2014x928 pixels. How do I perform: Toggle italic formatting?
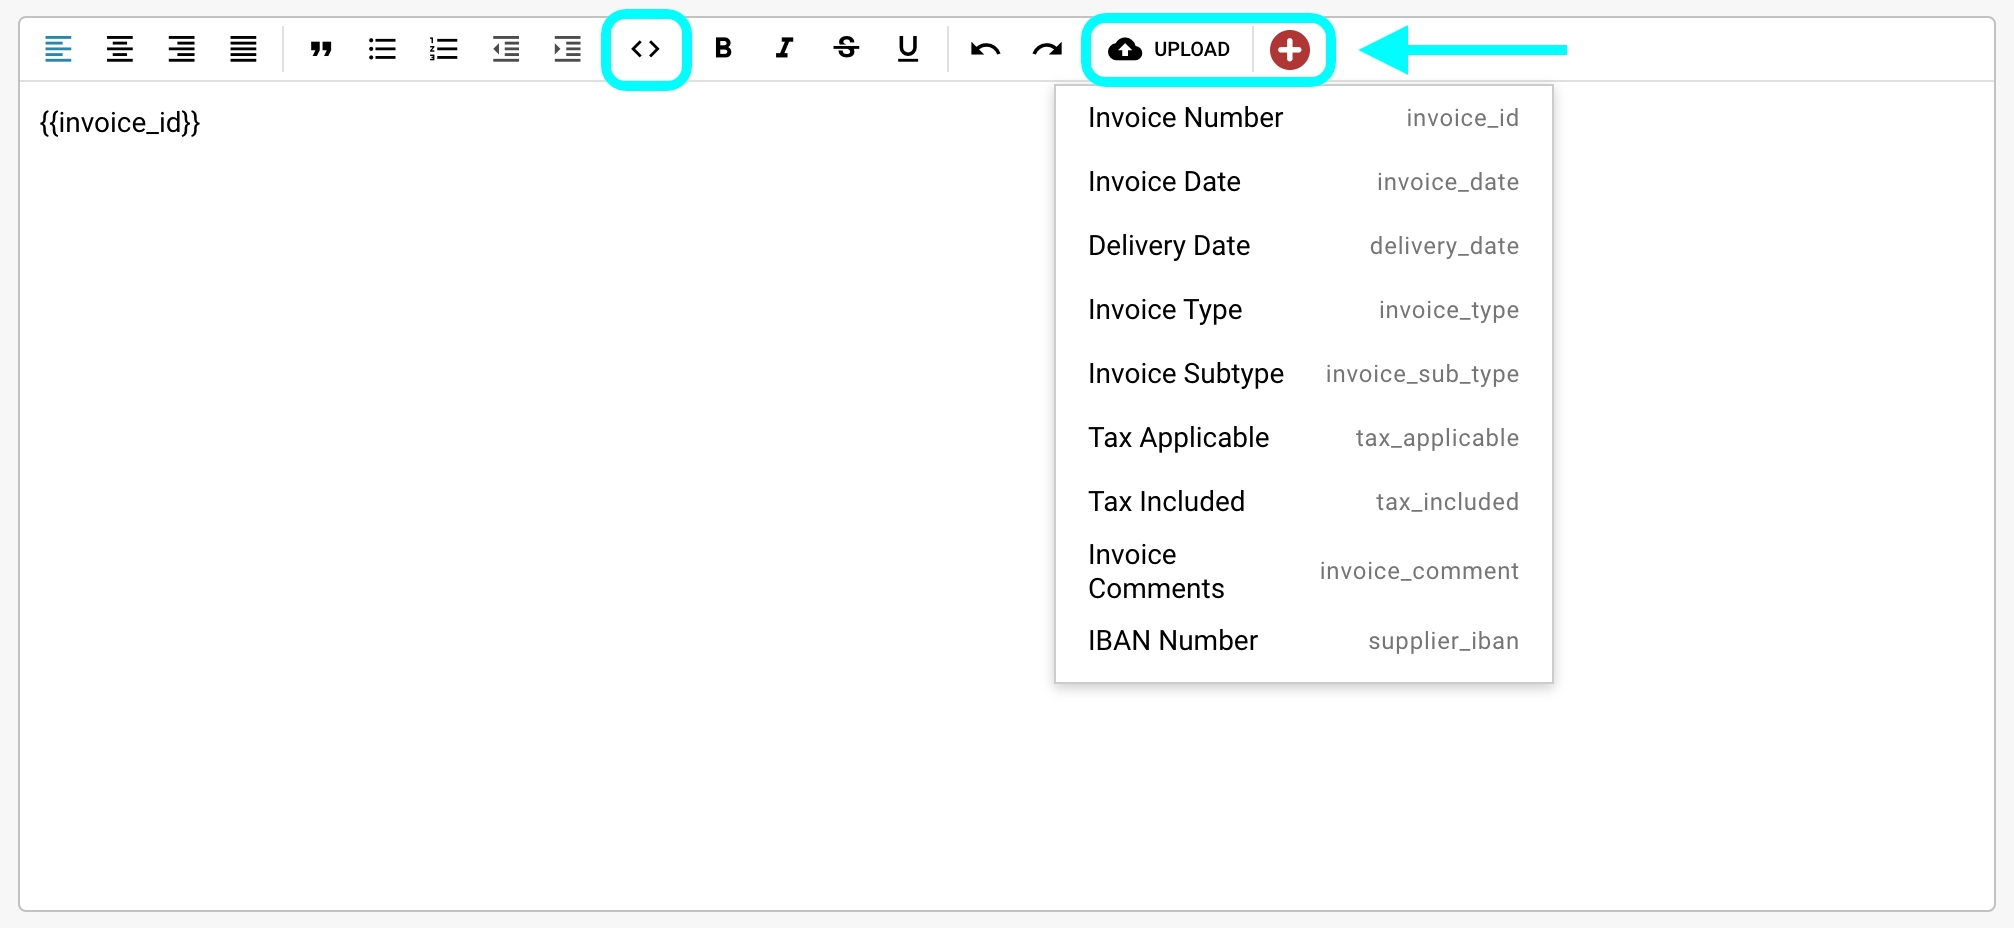pyautogui.click(x=785, y=48)
